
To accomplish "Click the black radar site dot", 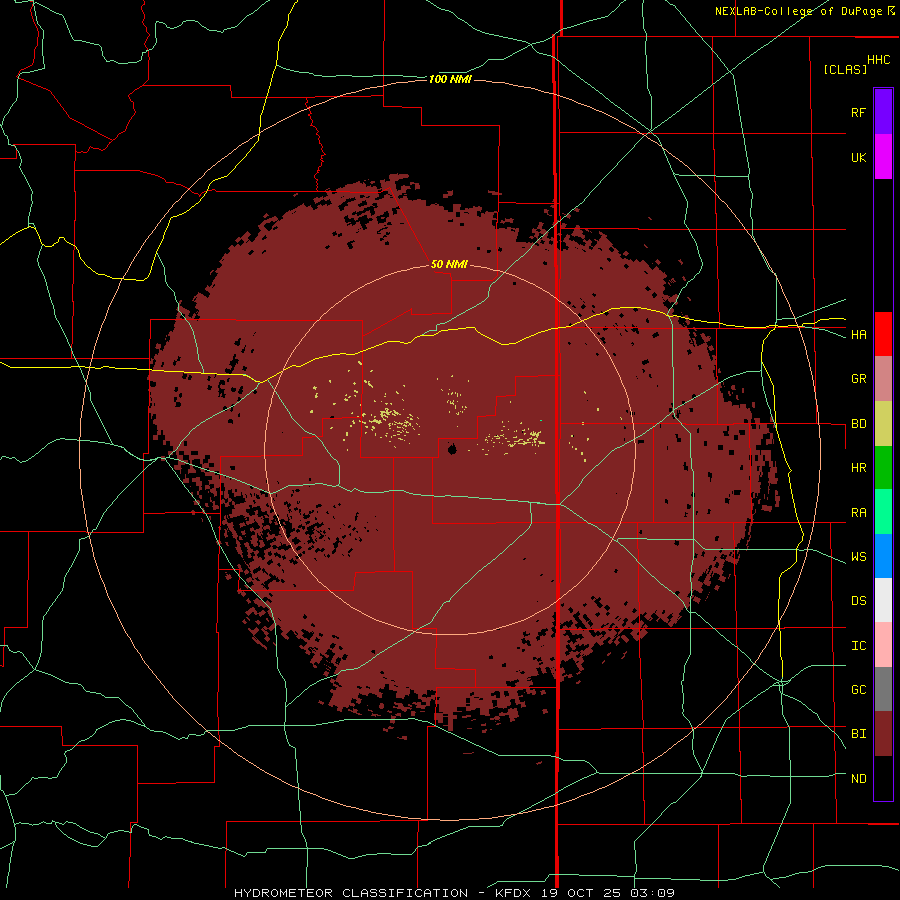I will click(452, 449).
